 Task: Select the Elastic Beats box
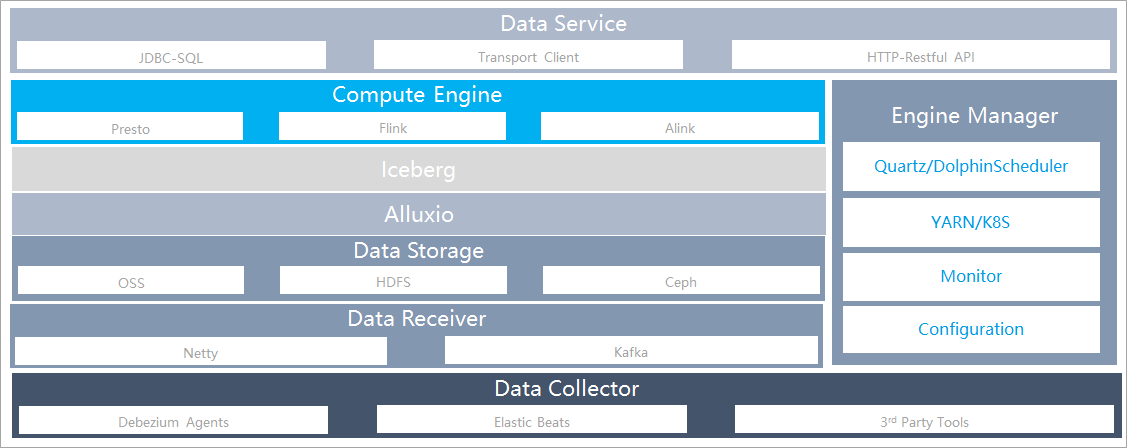[x=532, y=420]
